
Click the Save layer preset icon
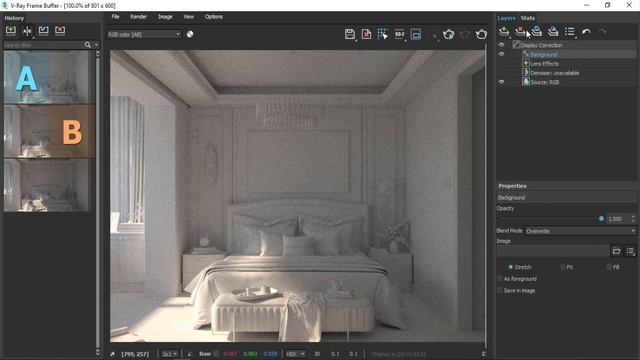click(537, 31)
